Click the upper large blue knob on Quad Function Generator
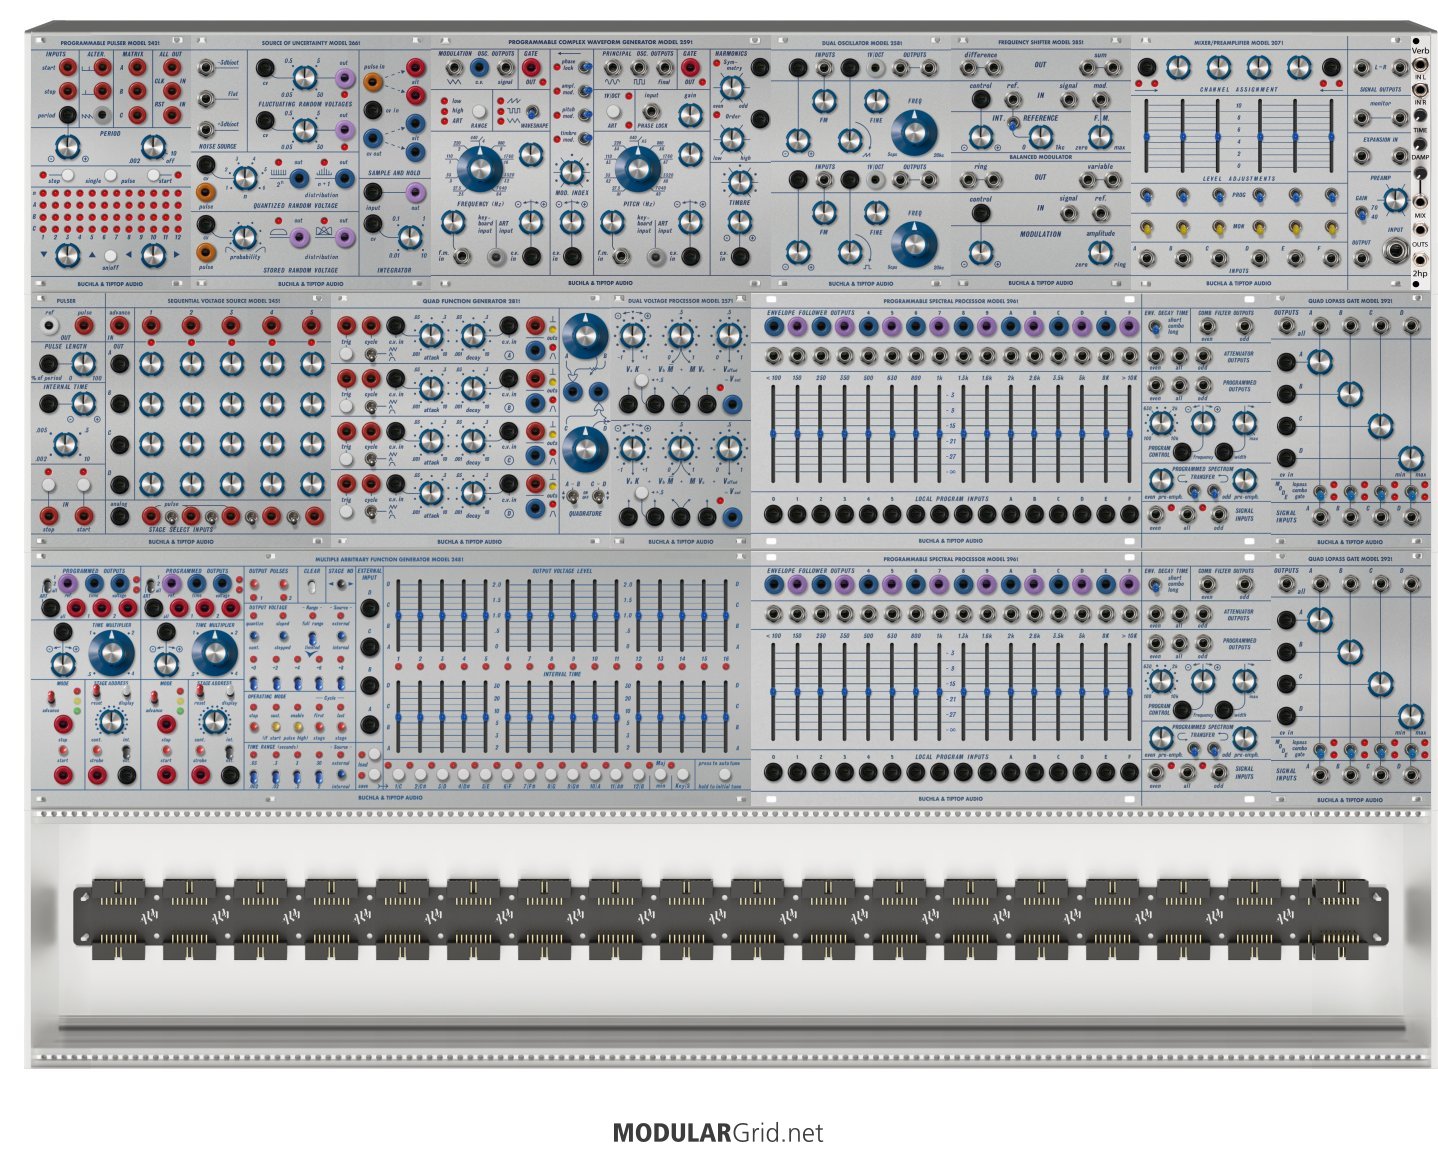1438x1154 pixels. pos(586,337)
